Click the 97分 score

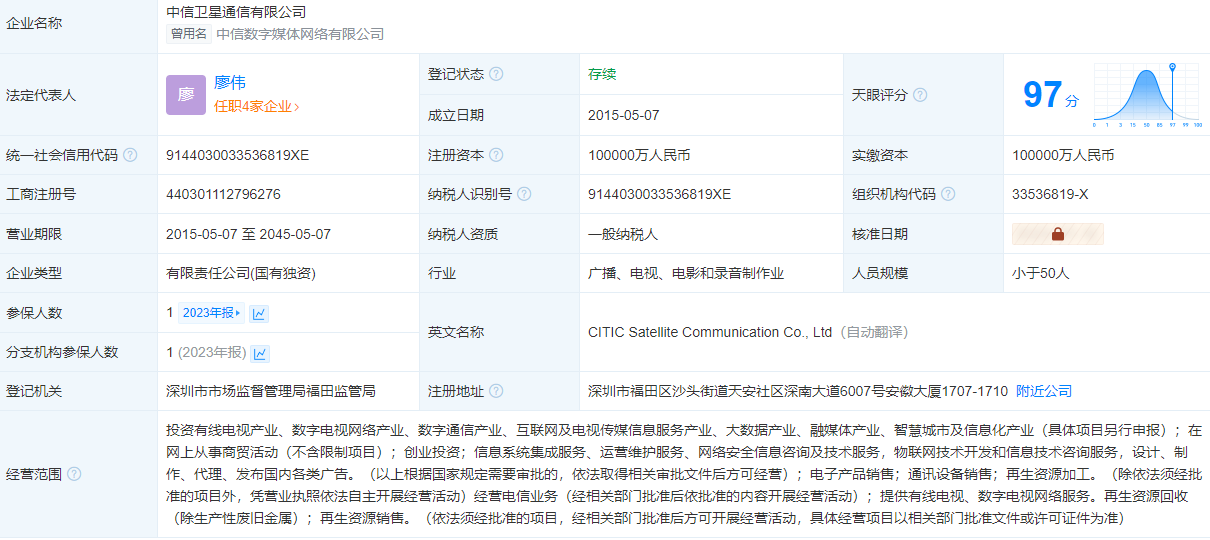click(1051, 95)
